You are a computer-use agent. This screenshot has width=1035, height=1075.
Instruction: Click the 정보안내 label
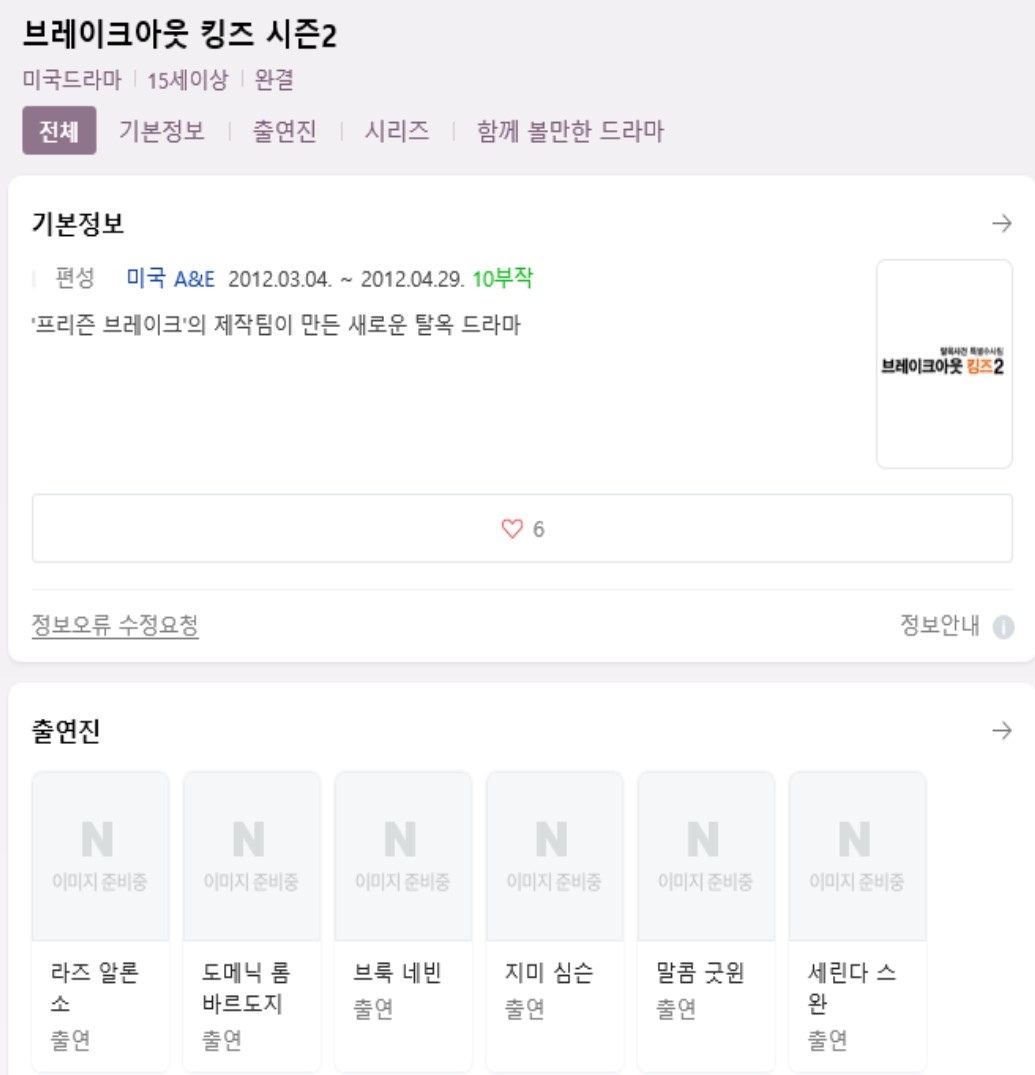tap(940, 625)
